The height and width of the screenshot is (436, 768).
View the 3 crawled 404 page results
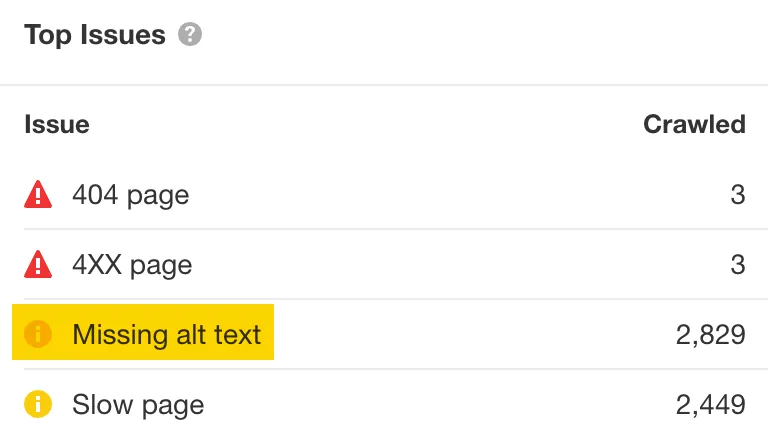738,194
